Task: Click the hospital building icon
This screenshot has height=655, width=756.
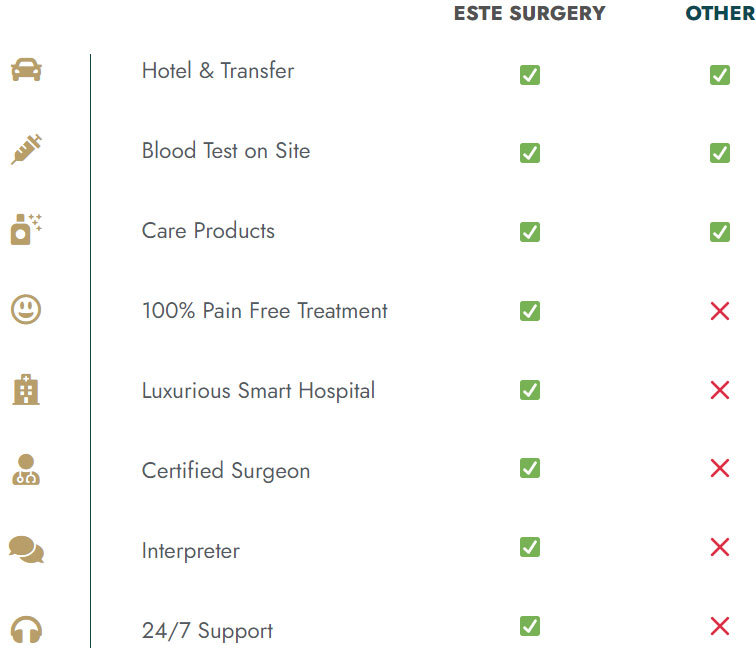Action: pos(25,389)
